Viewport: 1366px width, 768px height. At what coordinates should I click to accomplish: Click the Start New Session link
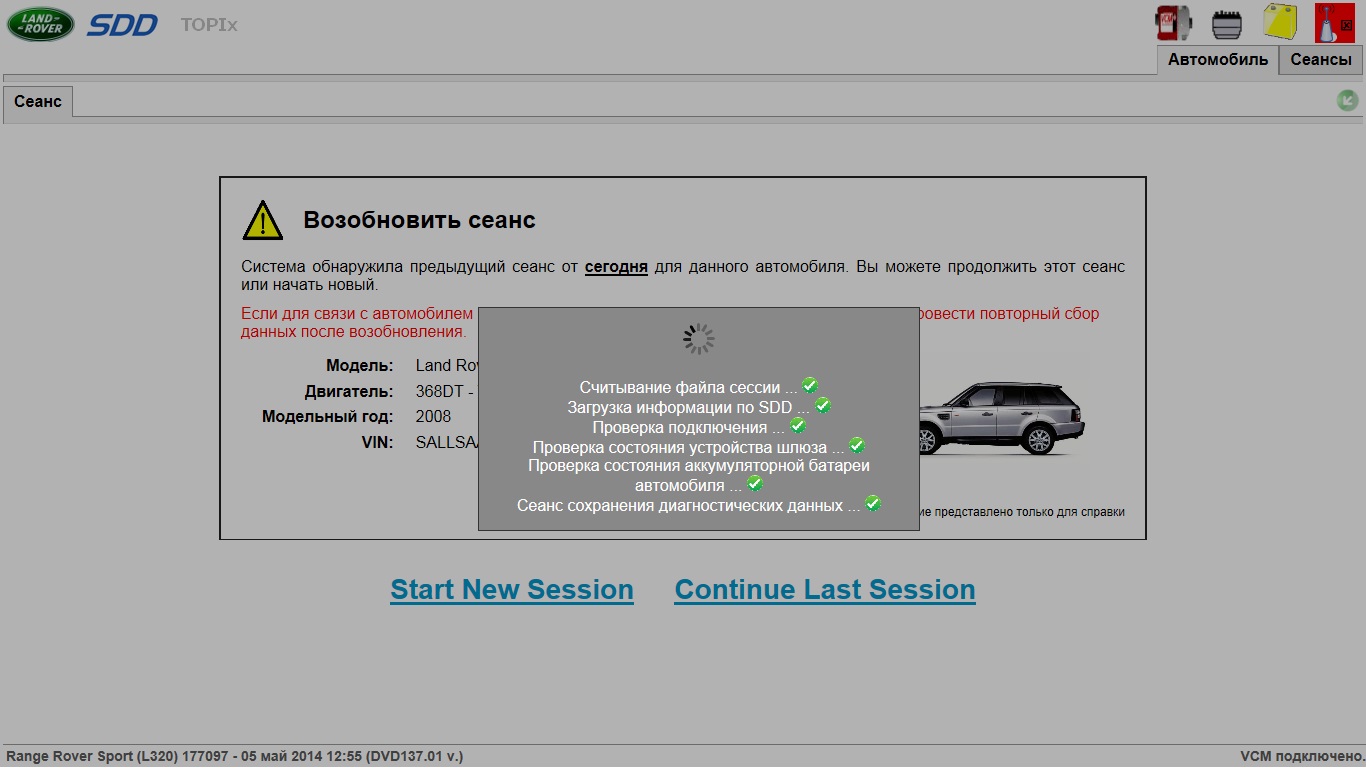[x=512, y=590]
